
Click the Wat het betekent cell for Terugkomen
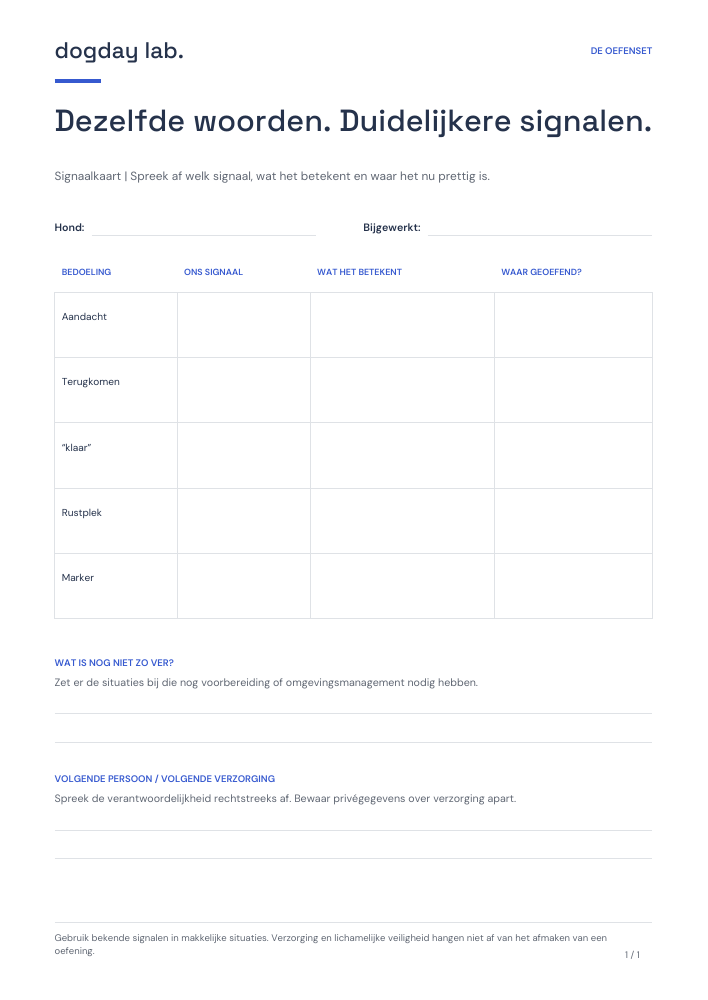[x=402, y=390]
